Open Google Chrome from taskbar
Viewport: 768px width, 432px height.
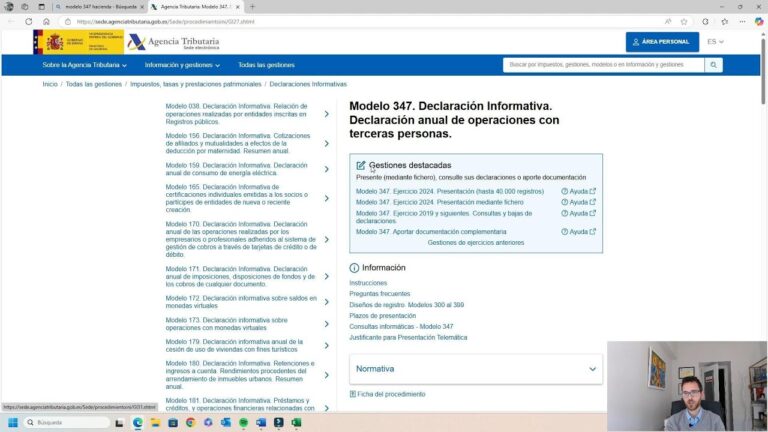click(191, 422)
